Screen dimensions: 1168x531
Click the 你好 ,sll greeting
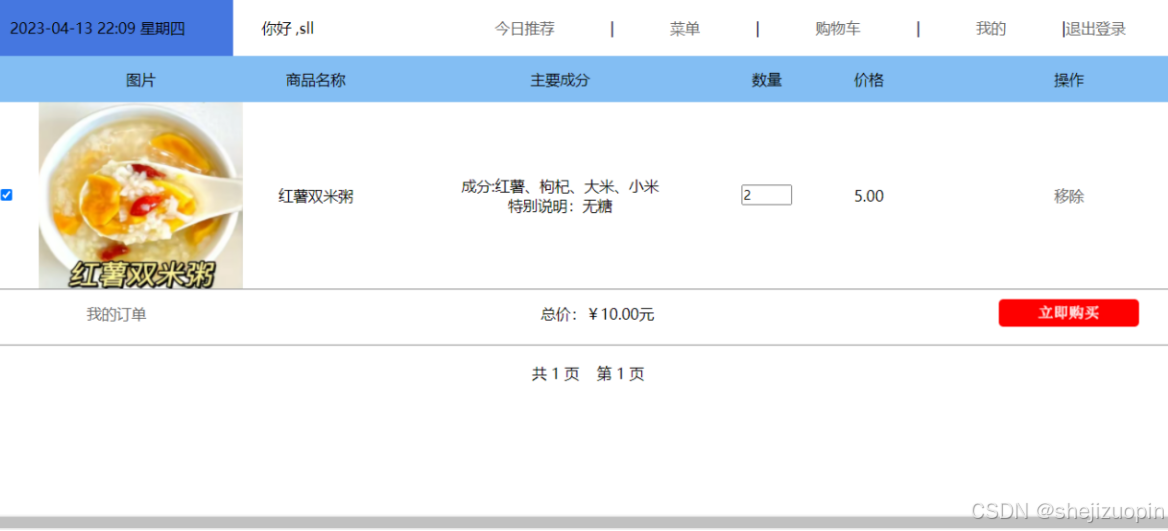[x=288, y=29]
